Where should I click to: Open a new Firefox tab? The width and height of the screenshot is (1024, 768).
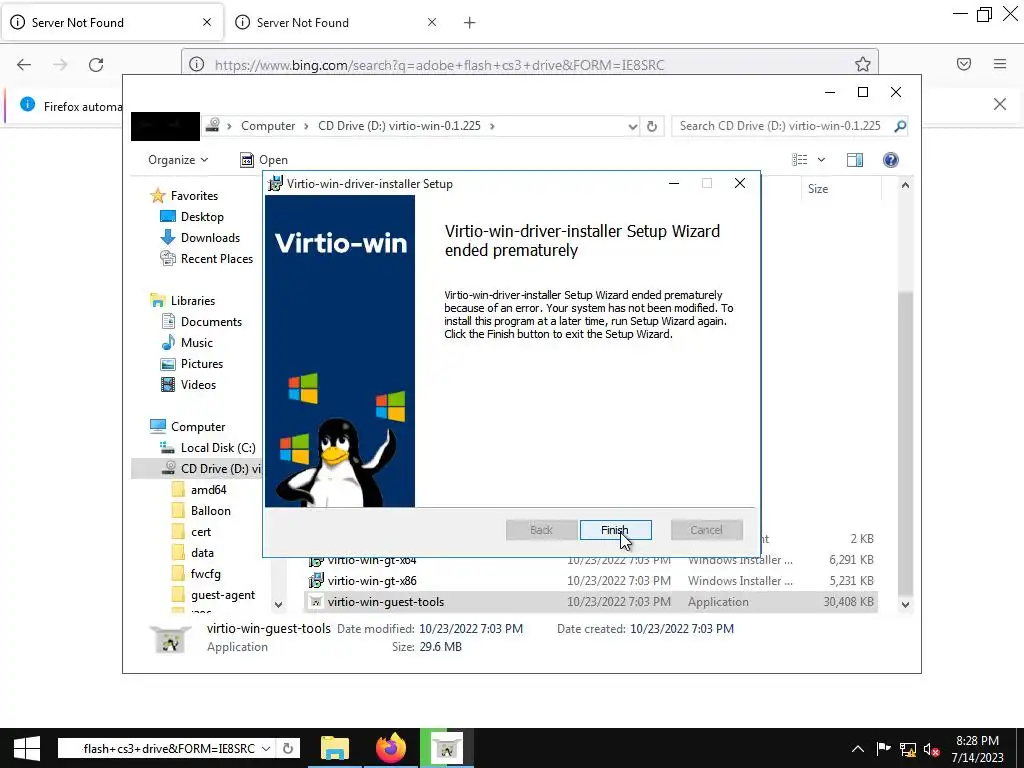[x=470, y=23]
